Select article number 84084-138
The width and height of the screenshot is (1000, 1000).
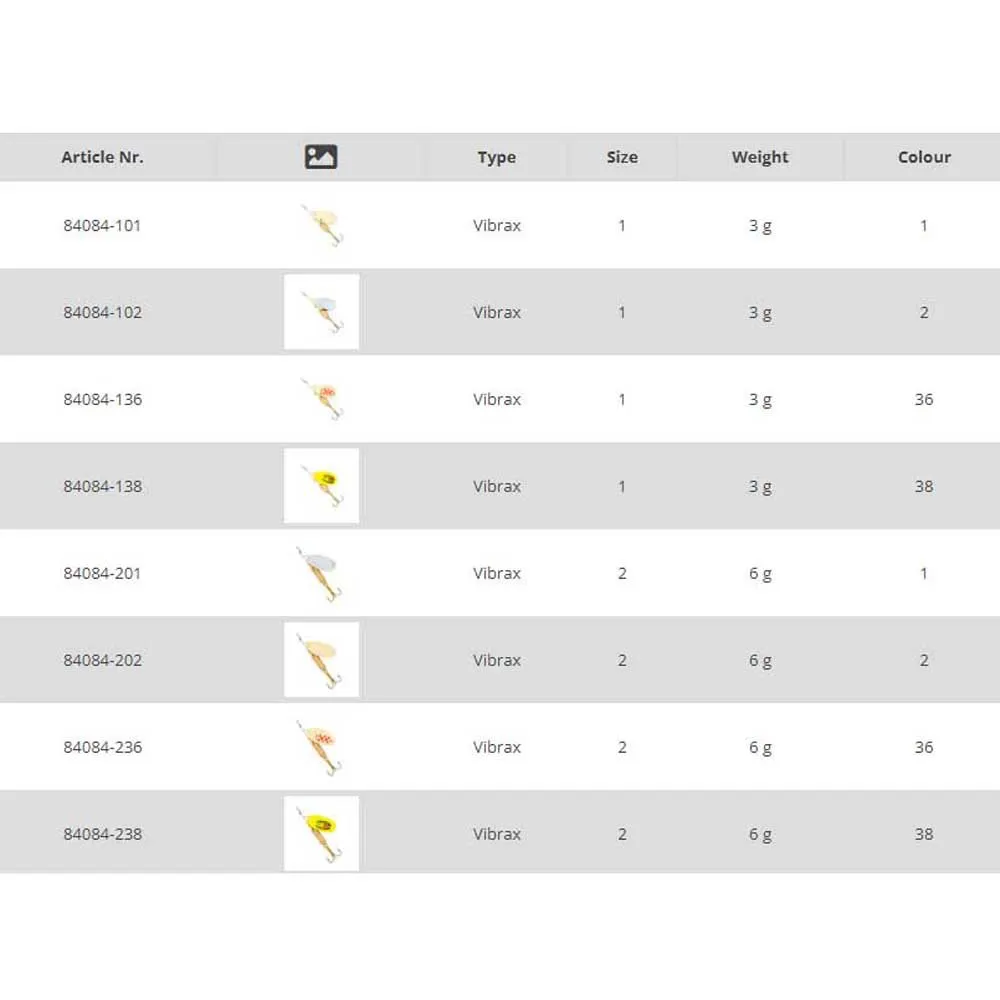coord(102,487)
